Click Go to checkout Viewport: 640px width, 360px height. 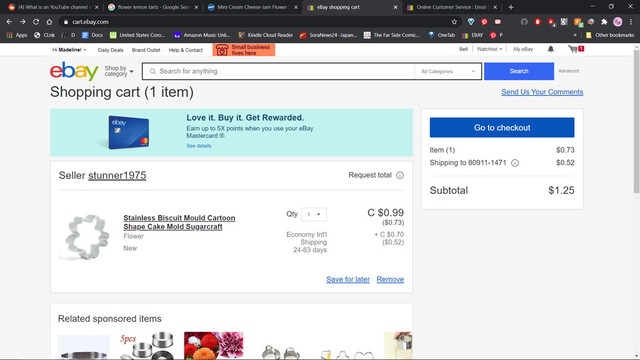[x=502, y=127]
